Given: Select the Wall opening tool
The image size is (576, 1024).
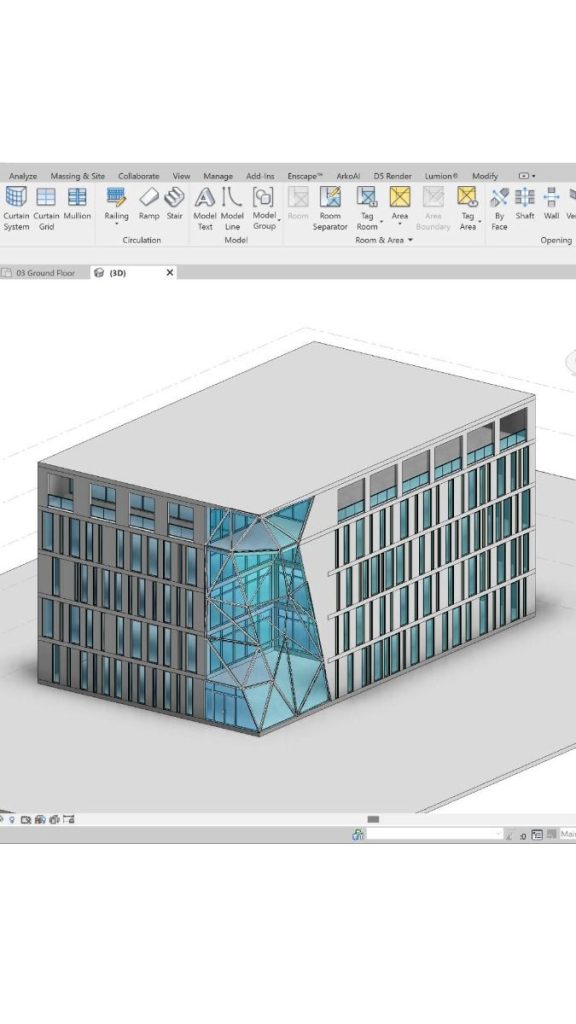Looking at the screenshot, I should [551, 204].
